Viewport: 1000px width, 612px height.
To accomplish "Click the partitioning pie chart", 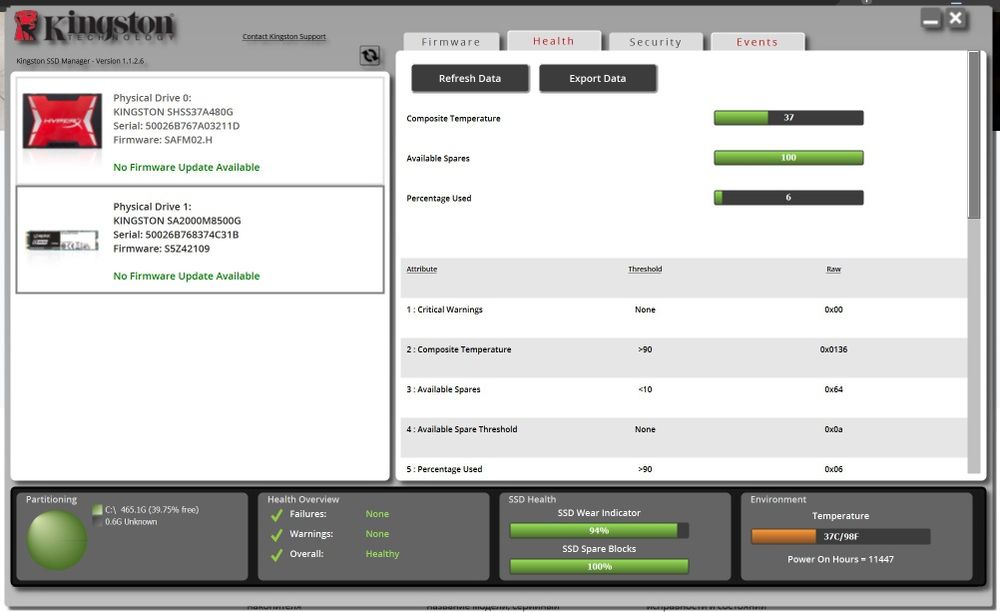I will 57,540.
